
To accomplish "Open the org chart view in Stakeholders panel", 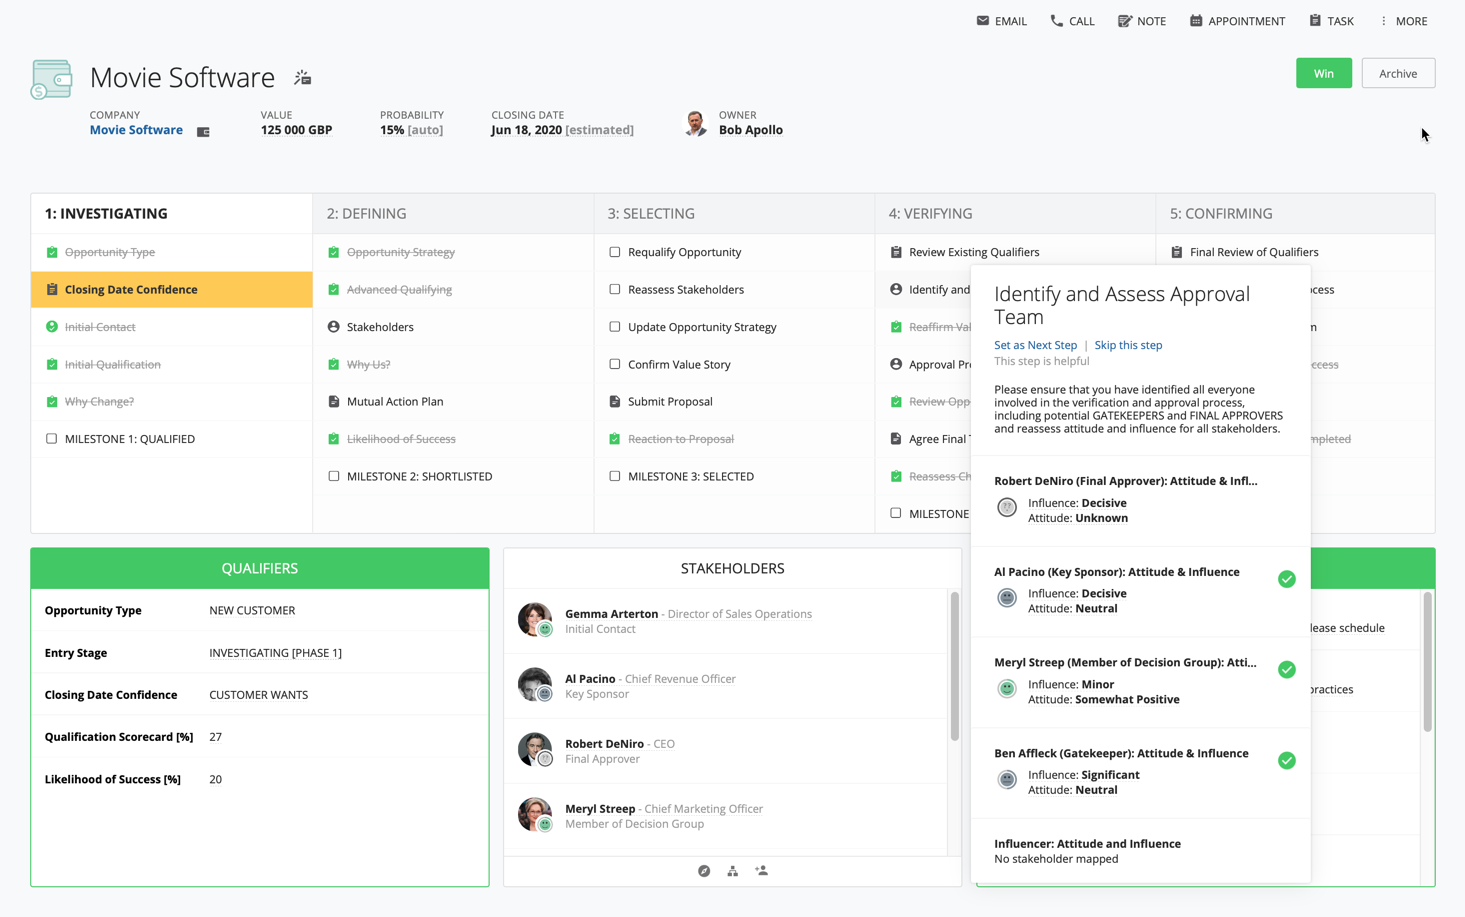I will tap(732, 870).
